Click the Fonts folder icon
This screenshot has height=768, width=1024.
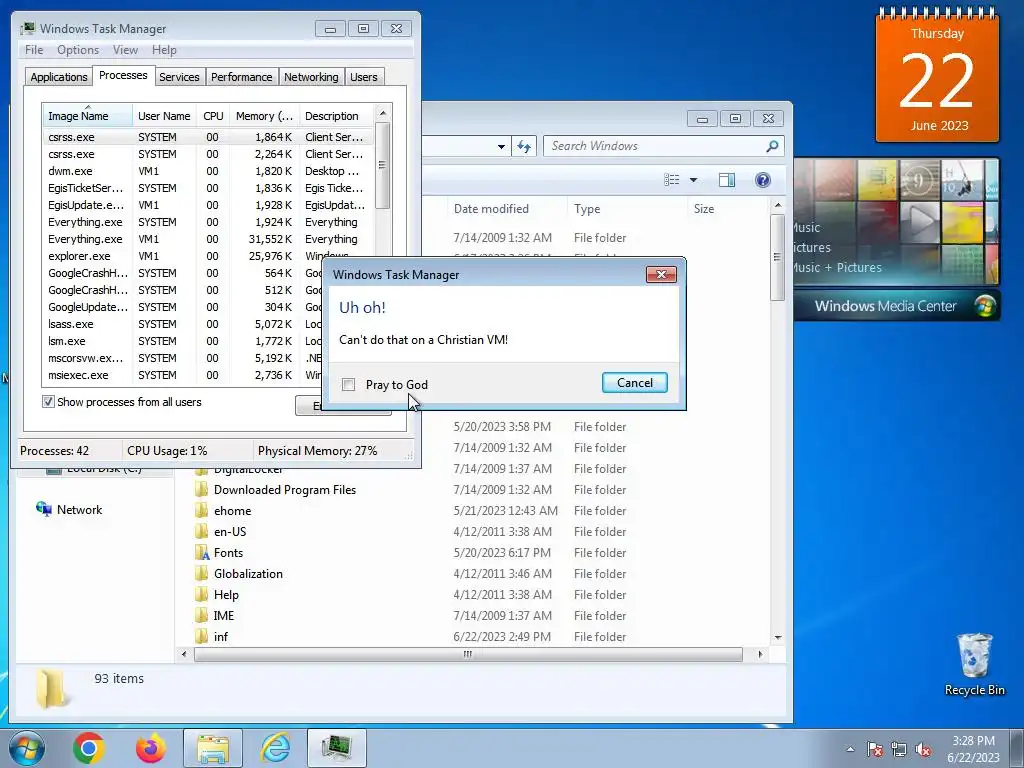coord(202,552)
